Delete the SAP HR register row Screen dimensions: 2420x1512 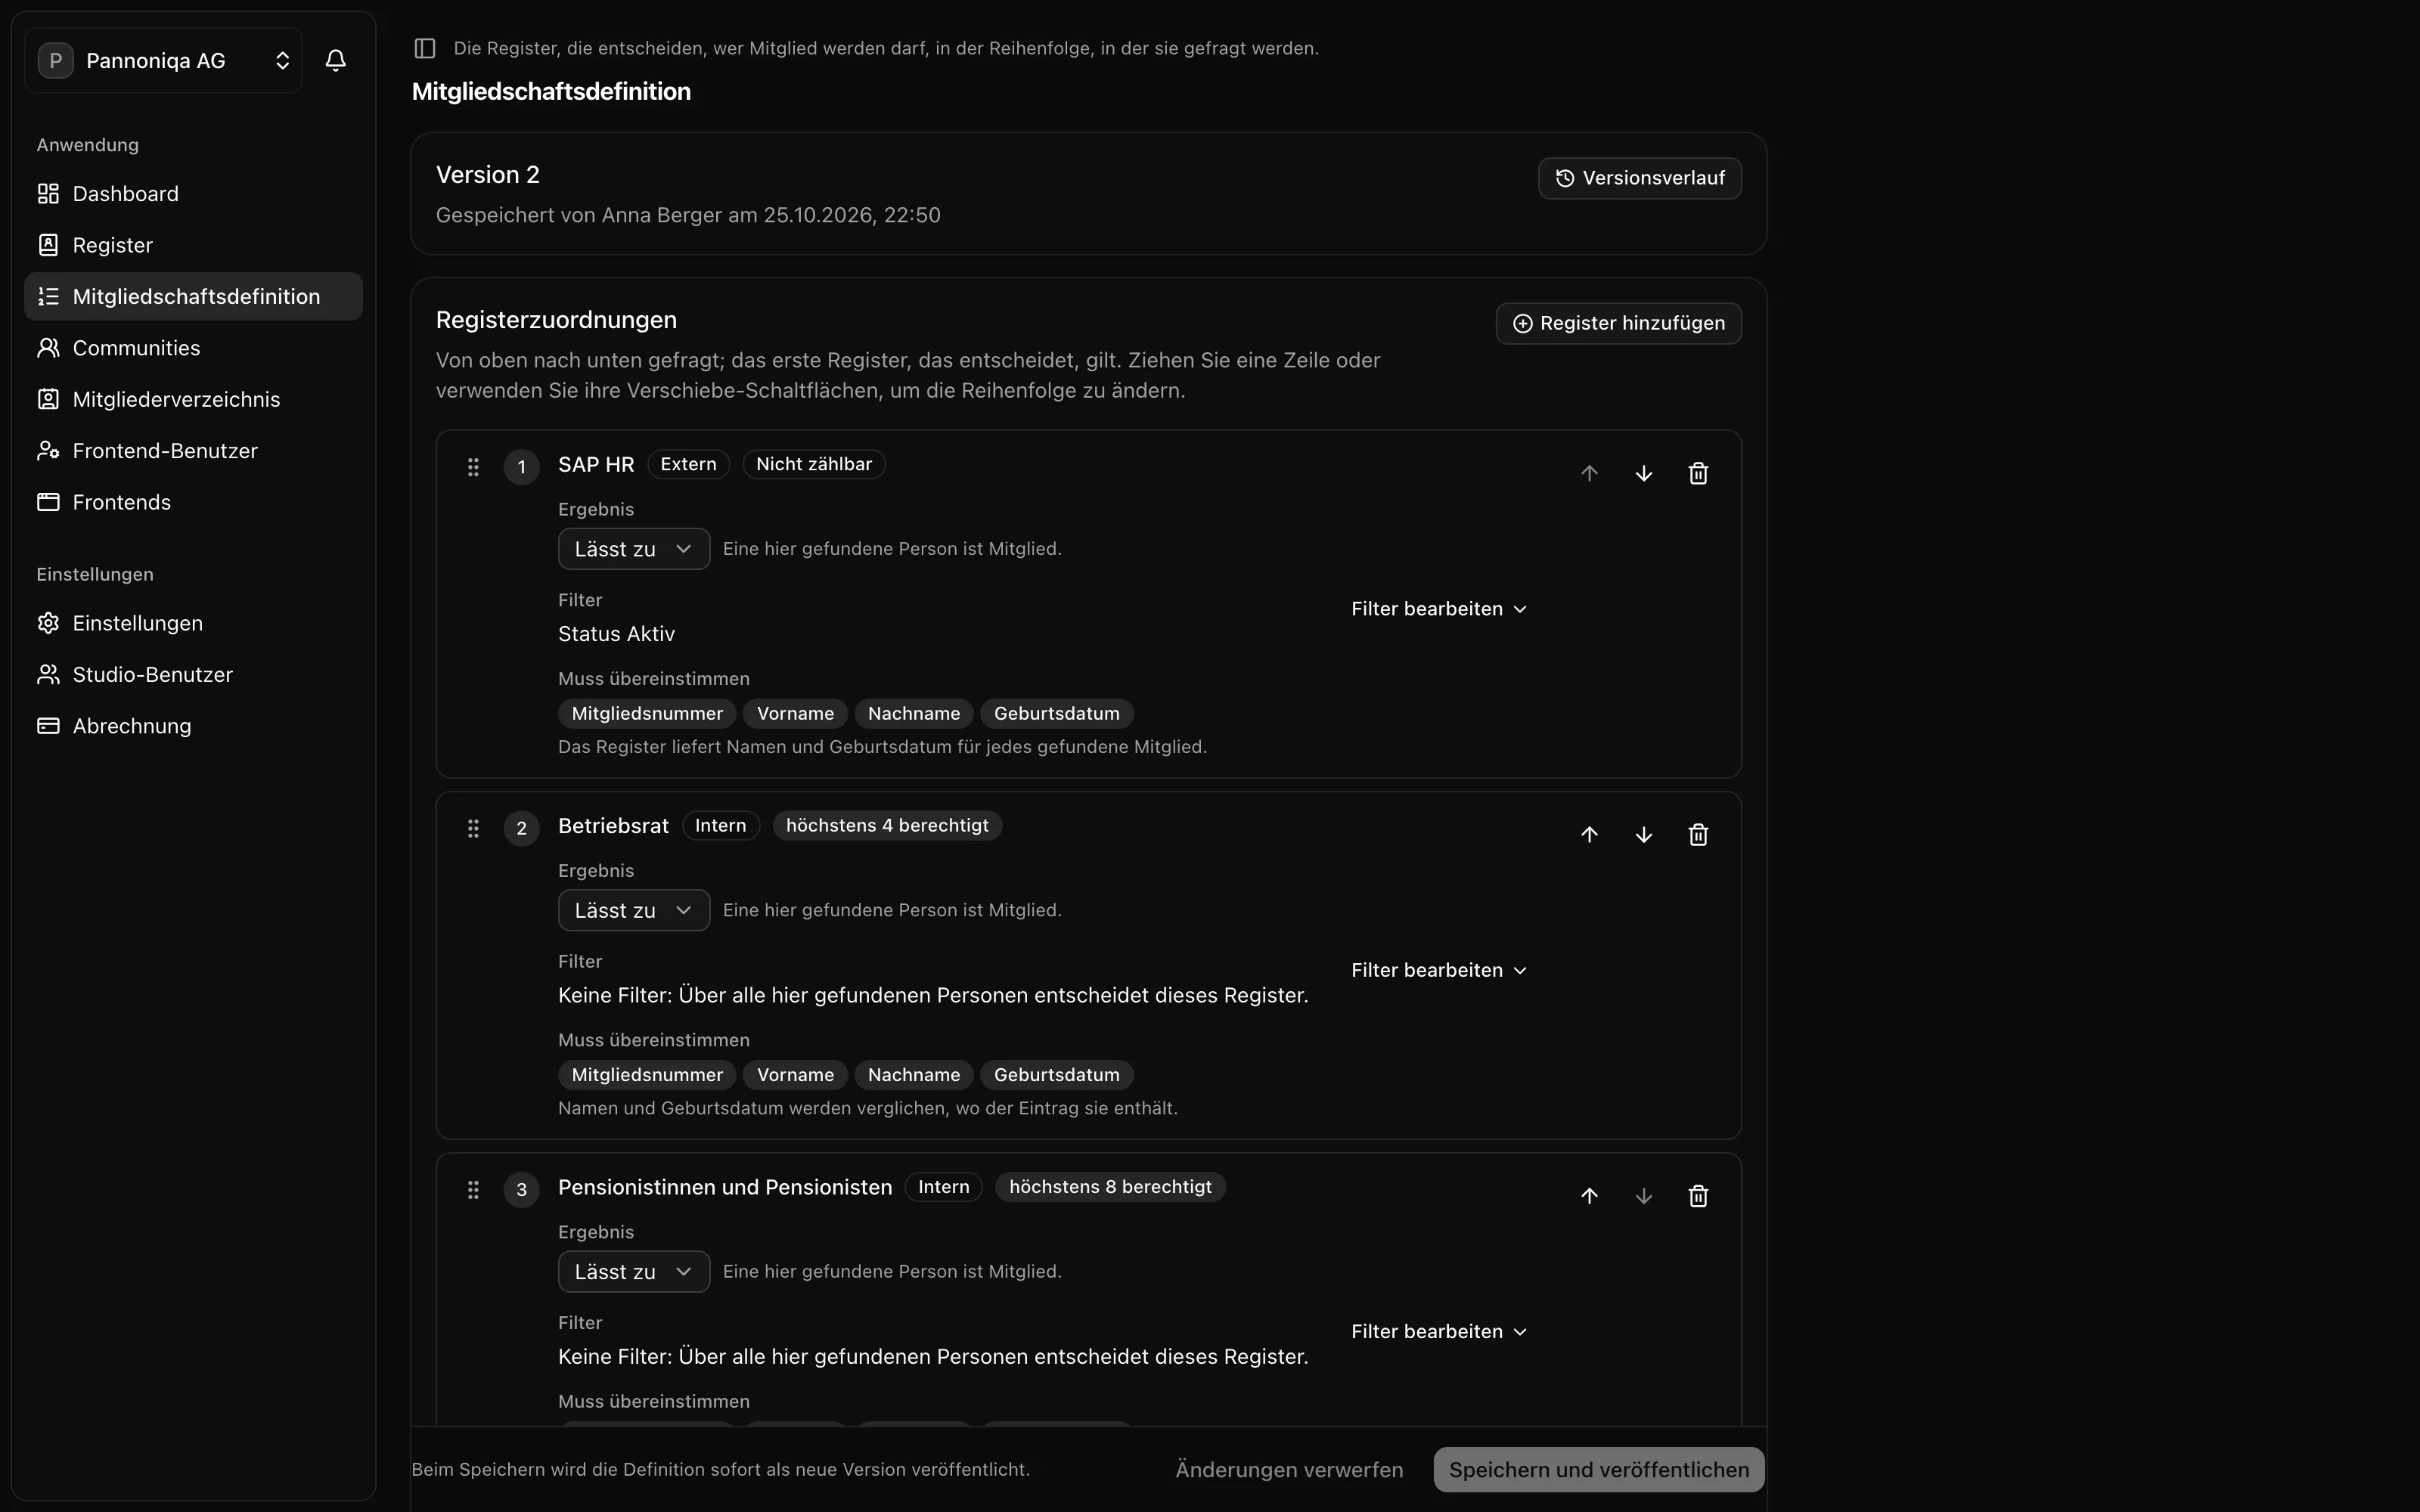(1698, 473)
